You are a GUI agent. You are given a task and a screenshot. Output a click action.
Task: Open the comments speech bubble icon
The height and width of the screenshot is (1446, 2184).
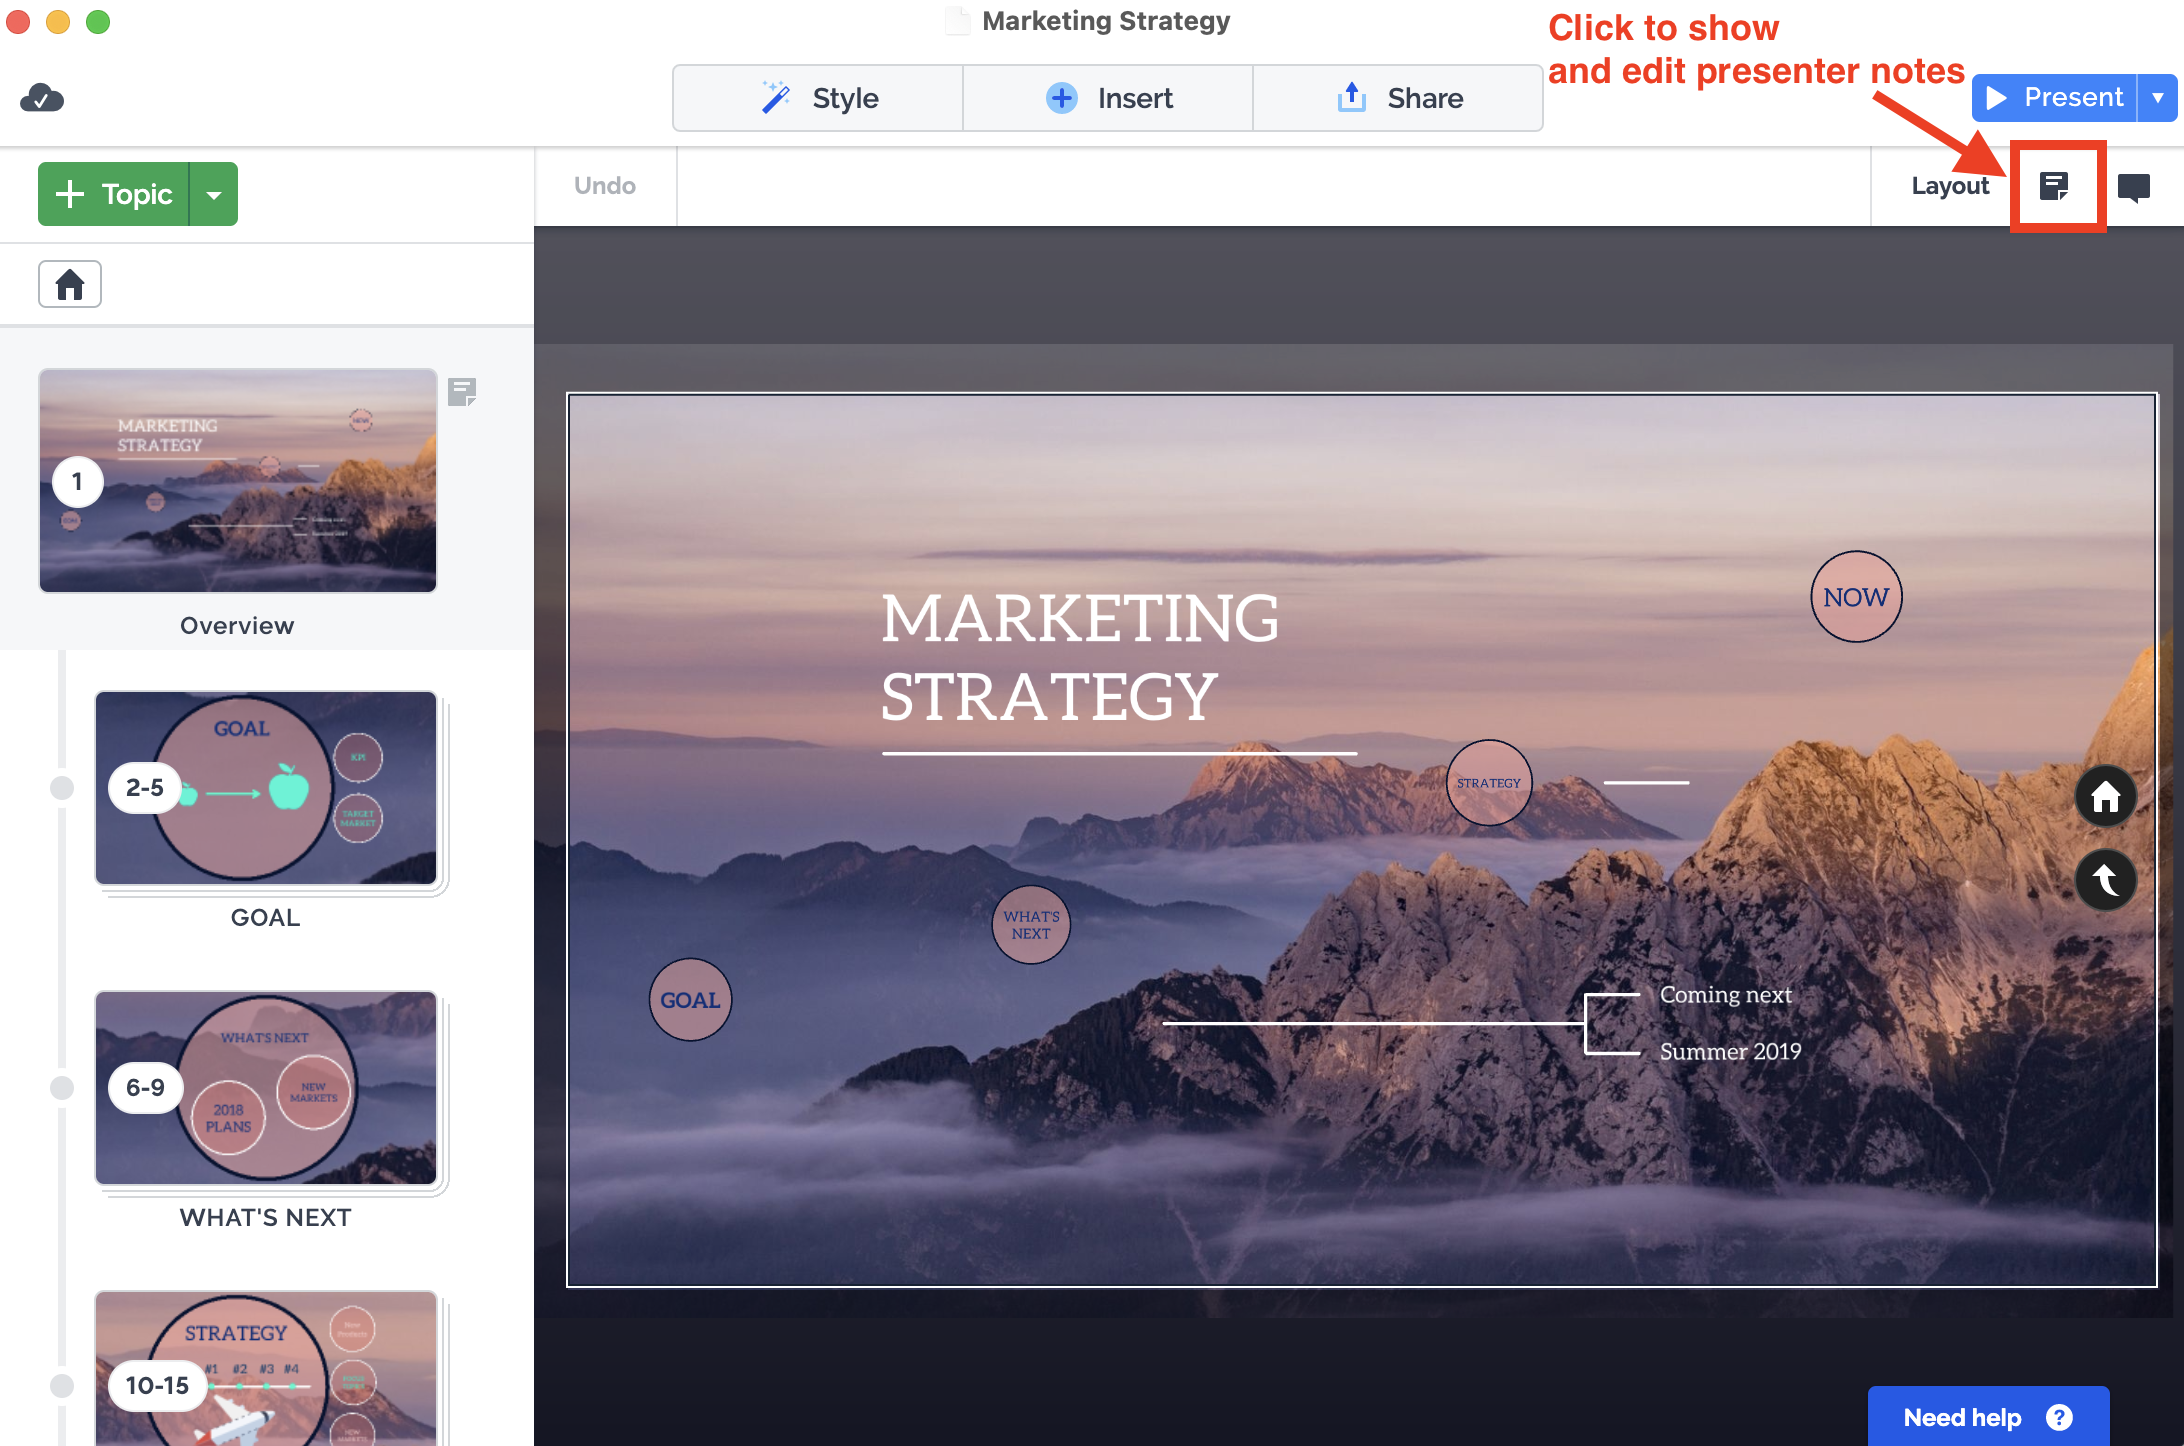[x=2133, y=187]
